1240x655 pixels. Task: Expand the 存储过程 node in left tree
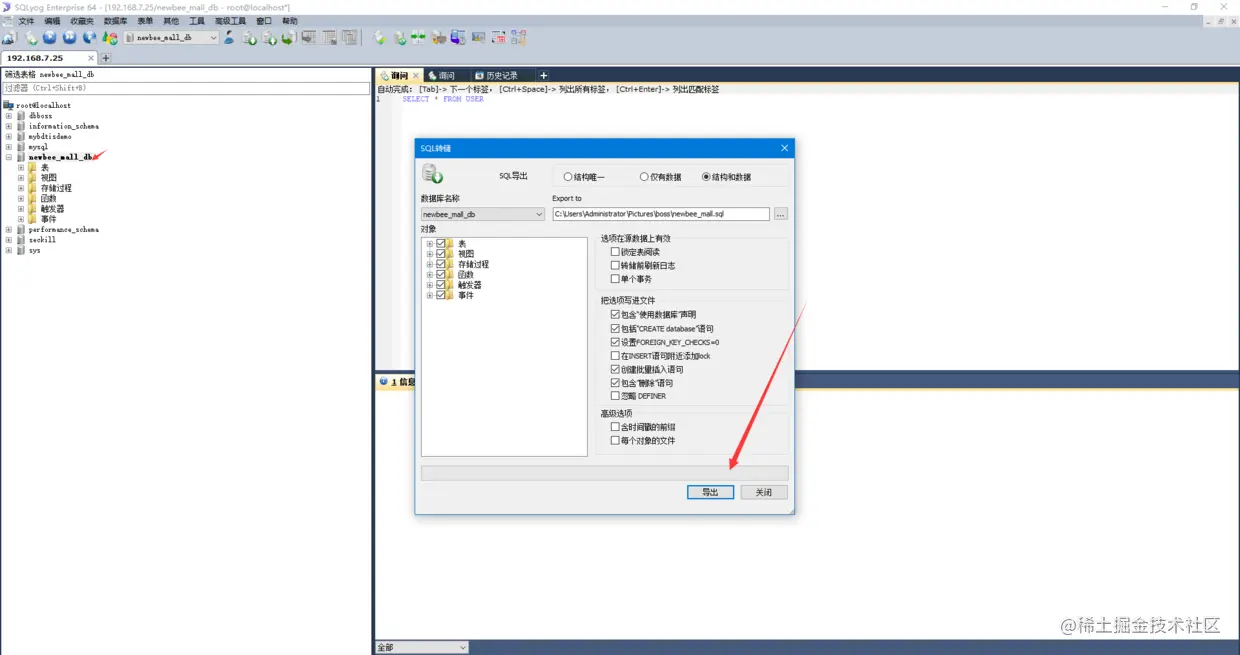pos(21,188)
